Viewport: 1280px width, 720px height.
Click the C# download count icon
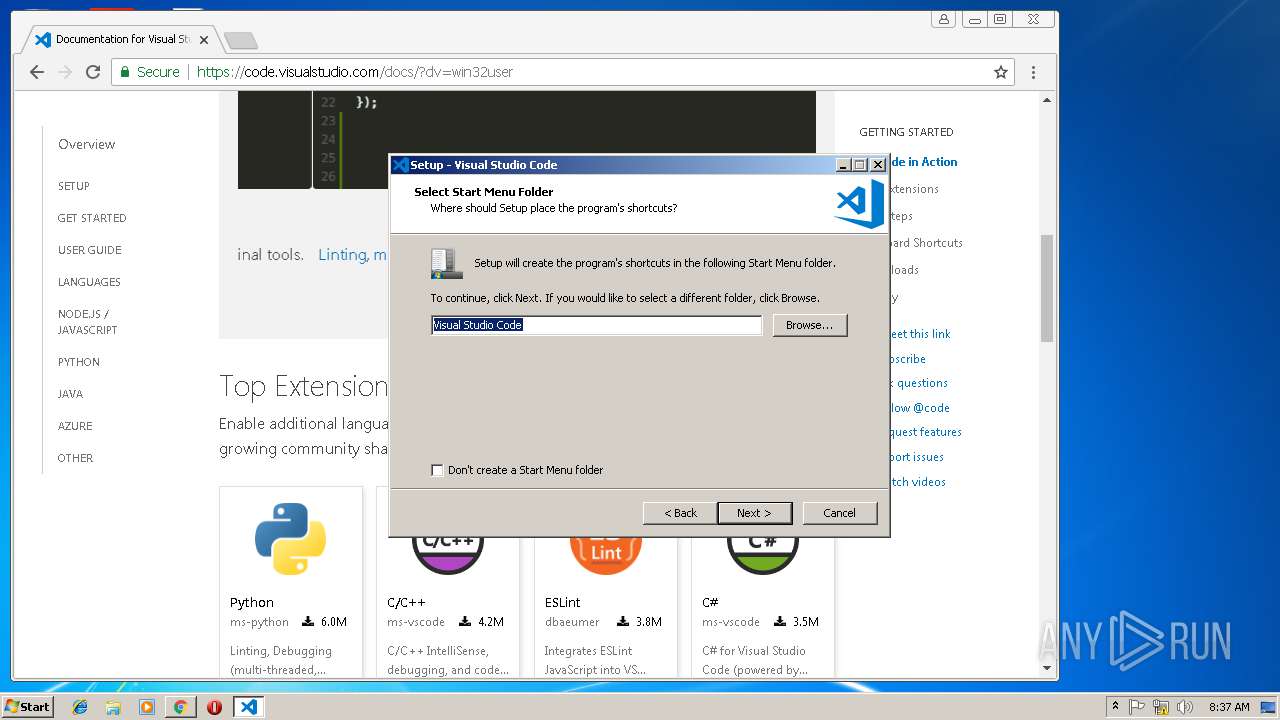780,622
